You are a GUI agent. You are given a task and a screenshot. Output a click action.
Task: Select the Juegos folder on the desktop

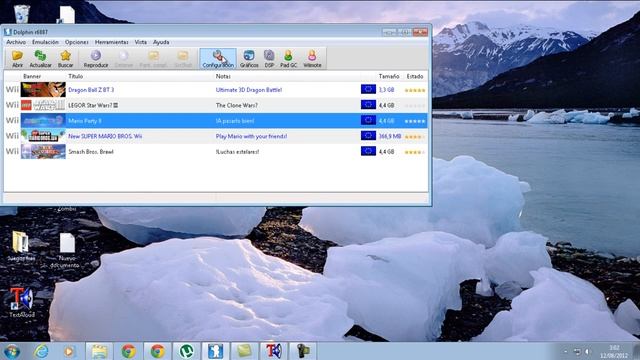coord(20,246)
